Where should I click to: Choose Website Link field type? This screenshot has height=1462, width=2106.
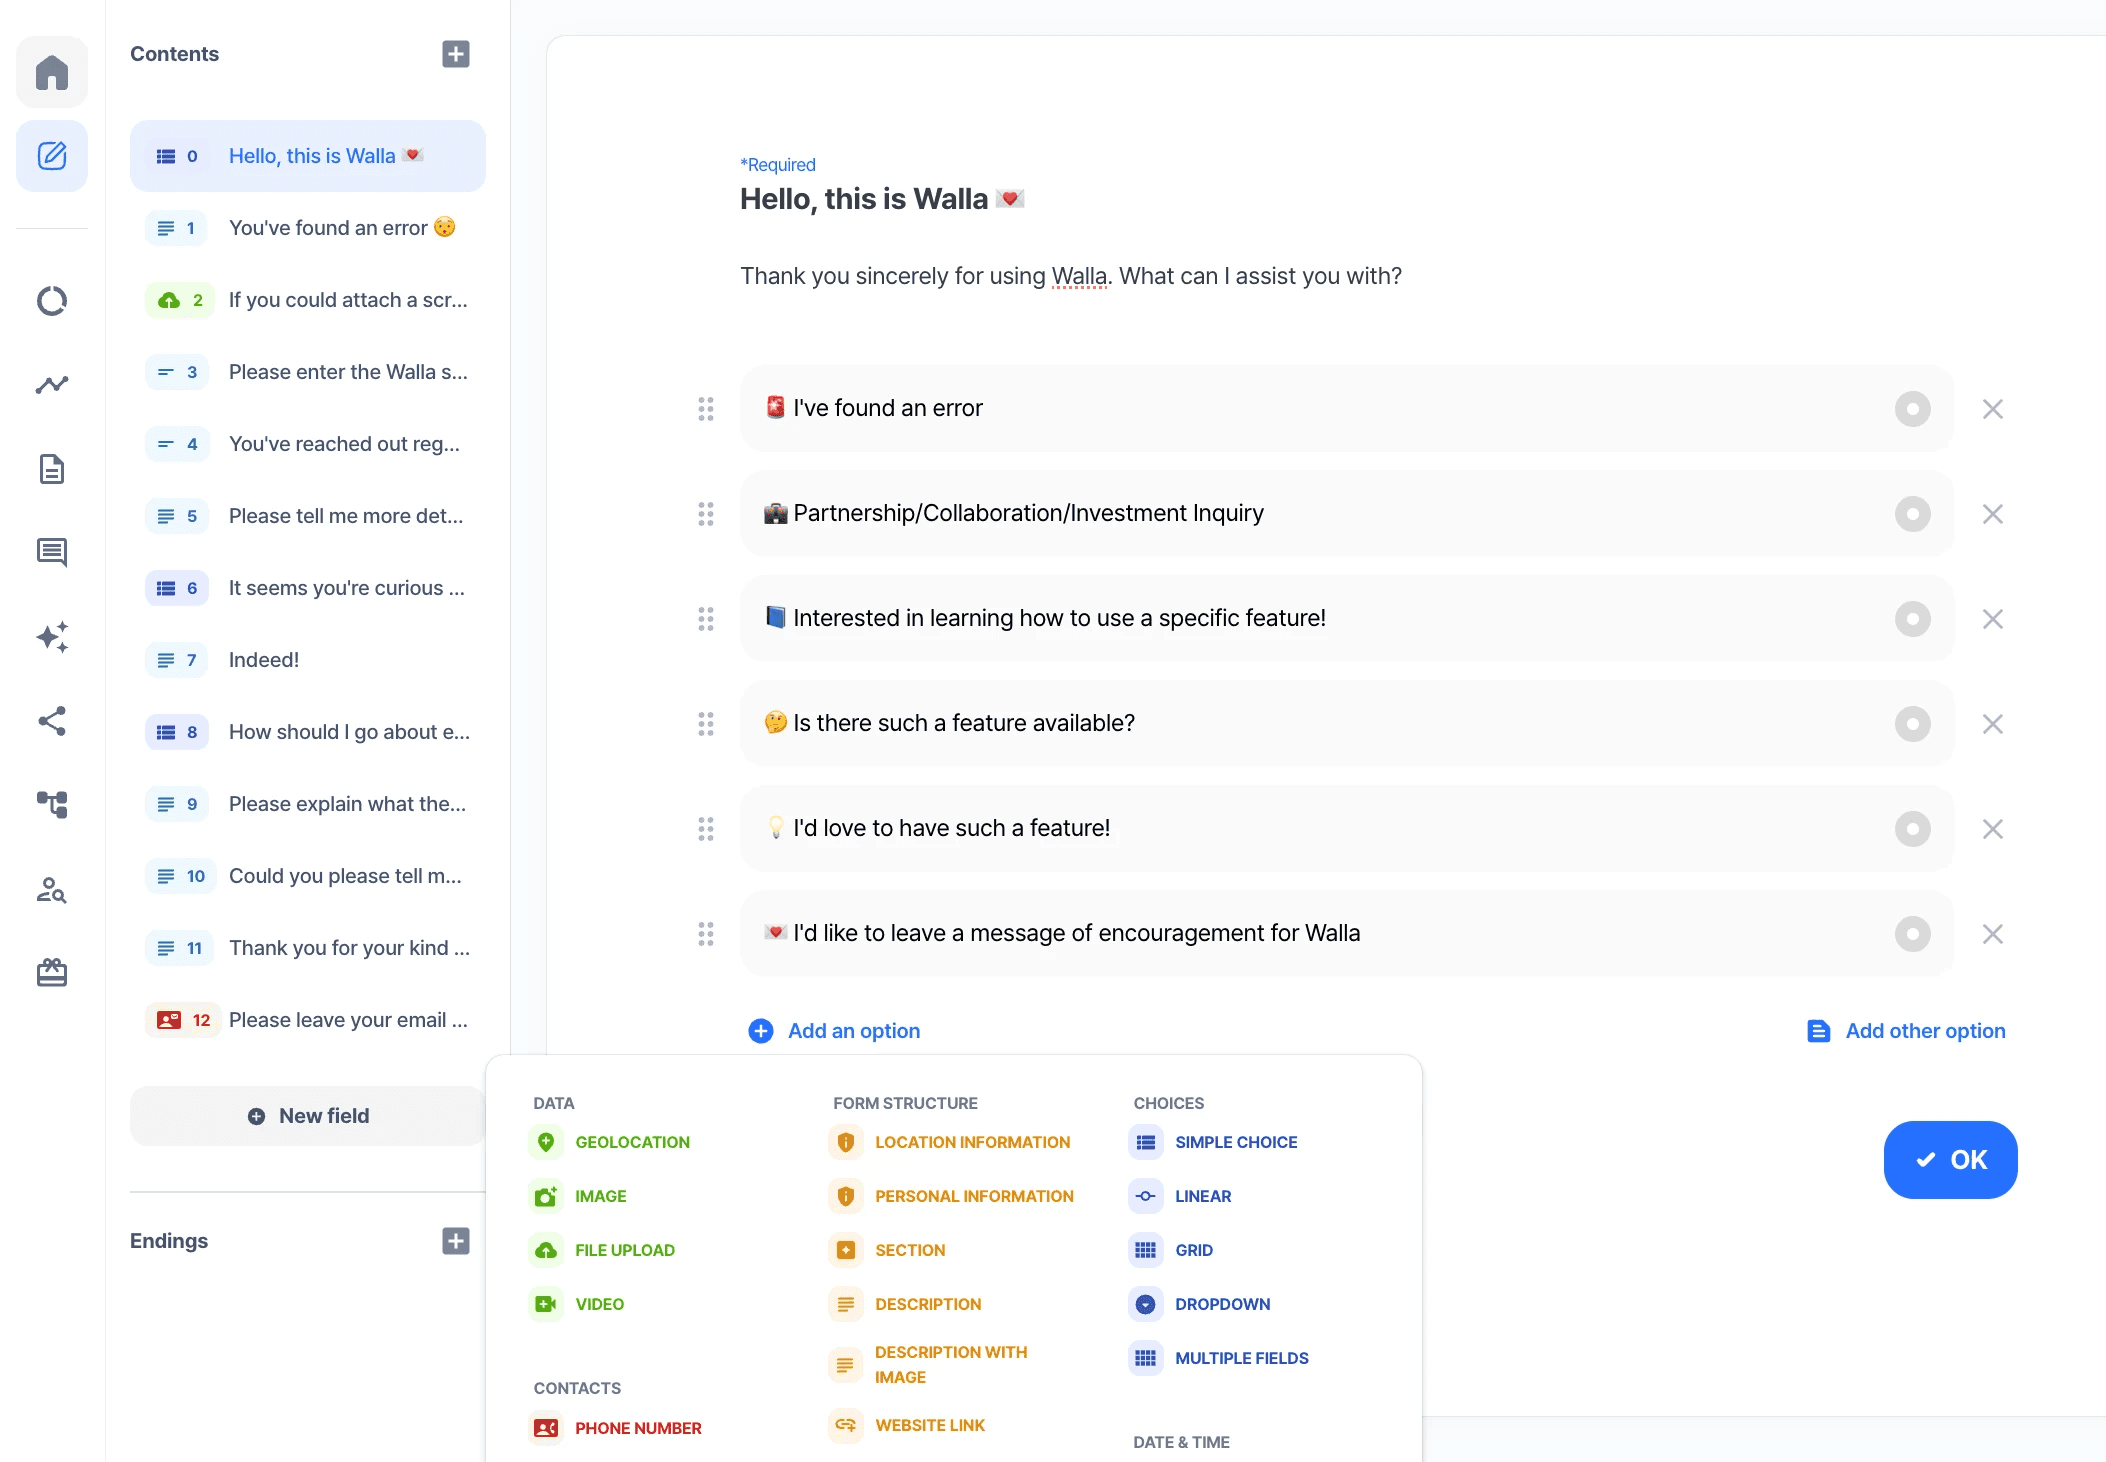(908, 1425)
